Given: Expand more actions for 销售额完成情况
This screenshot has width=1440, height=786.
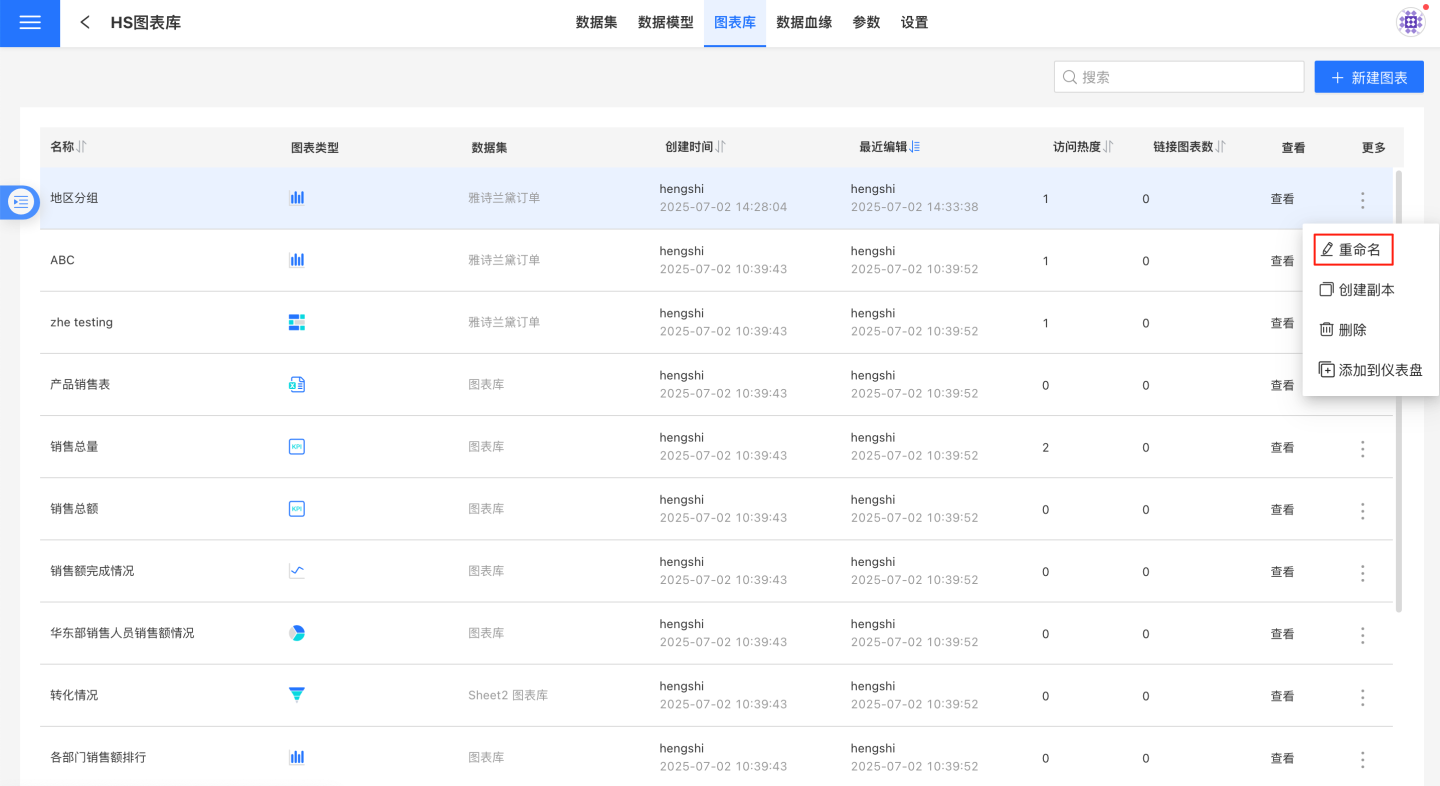Looking at the screenshot, I should point(1362,573).
